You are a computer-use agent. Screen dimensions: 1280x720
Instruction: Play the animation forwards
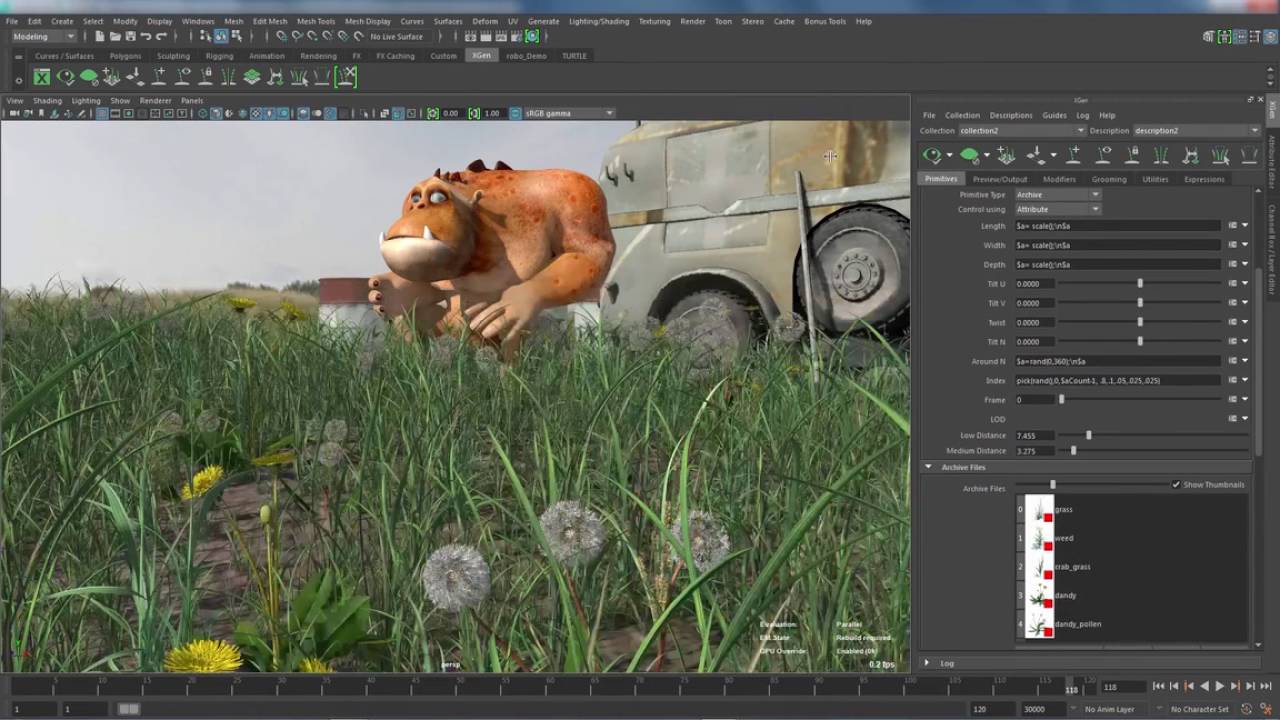click(x=1219, y=686)
